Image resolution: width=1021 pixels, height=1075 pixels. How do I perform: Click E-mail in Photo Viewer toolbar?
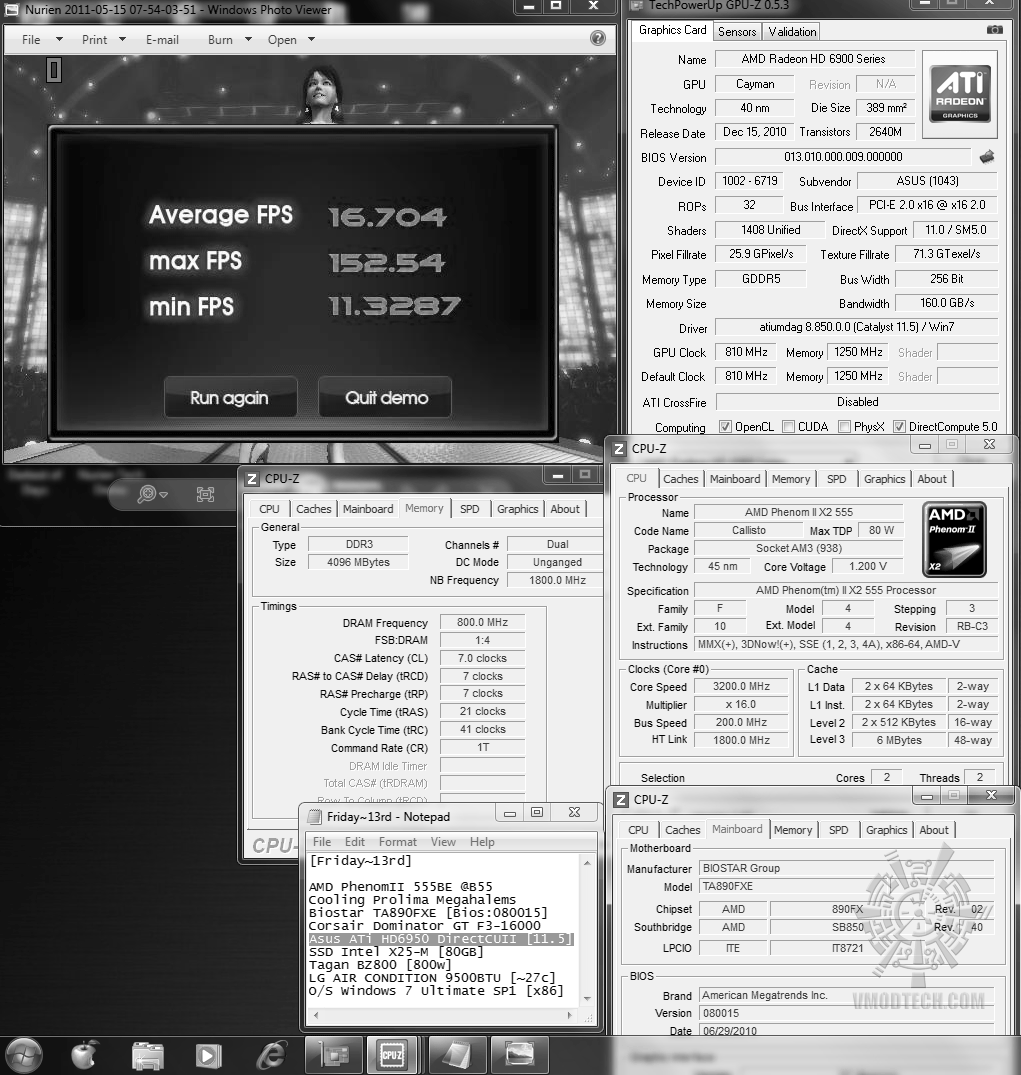pos(162,40)
